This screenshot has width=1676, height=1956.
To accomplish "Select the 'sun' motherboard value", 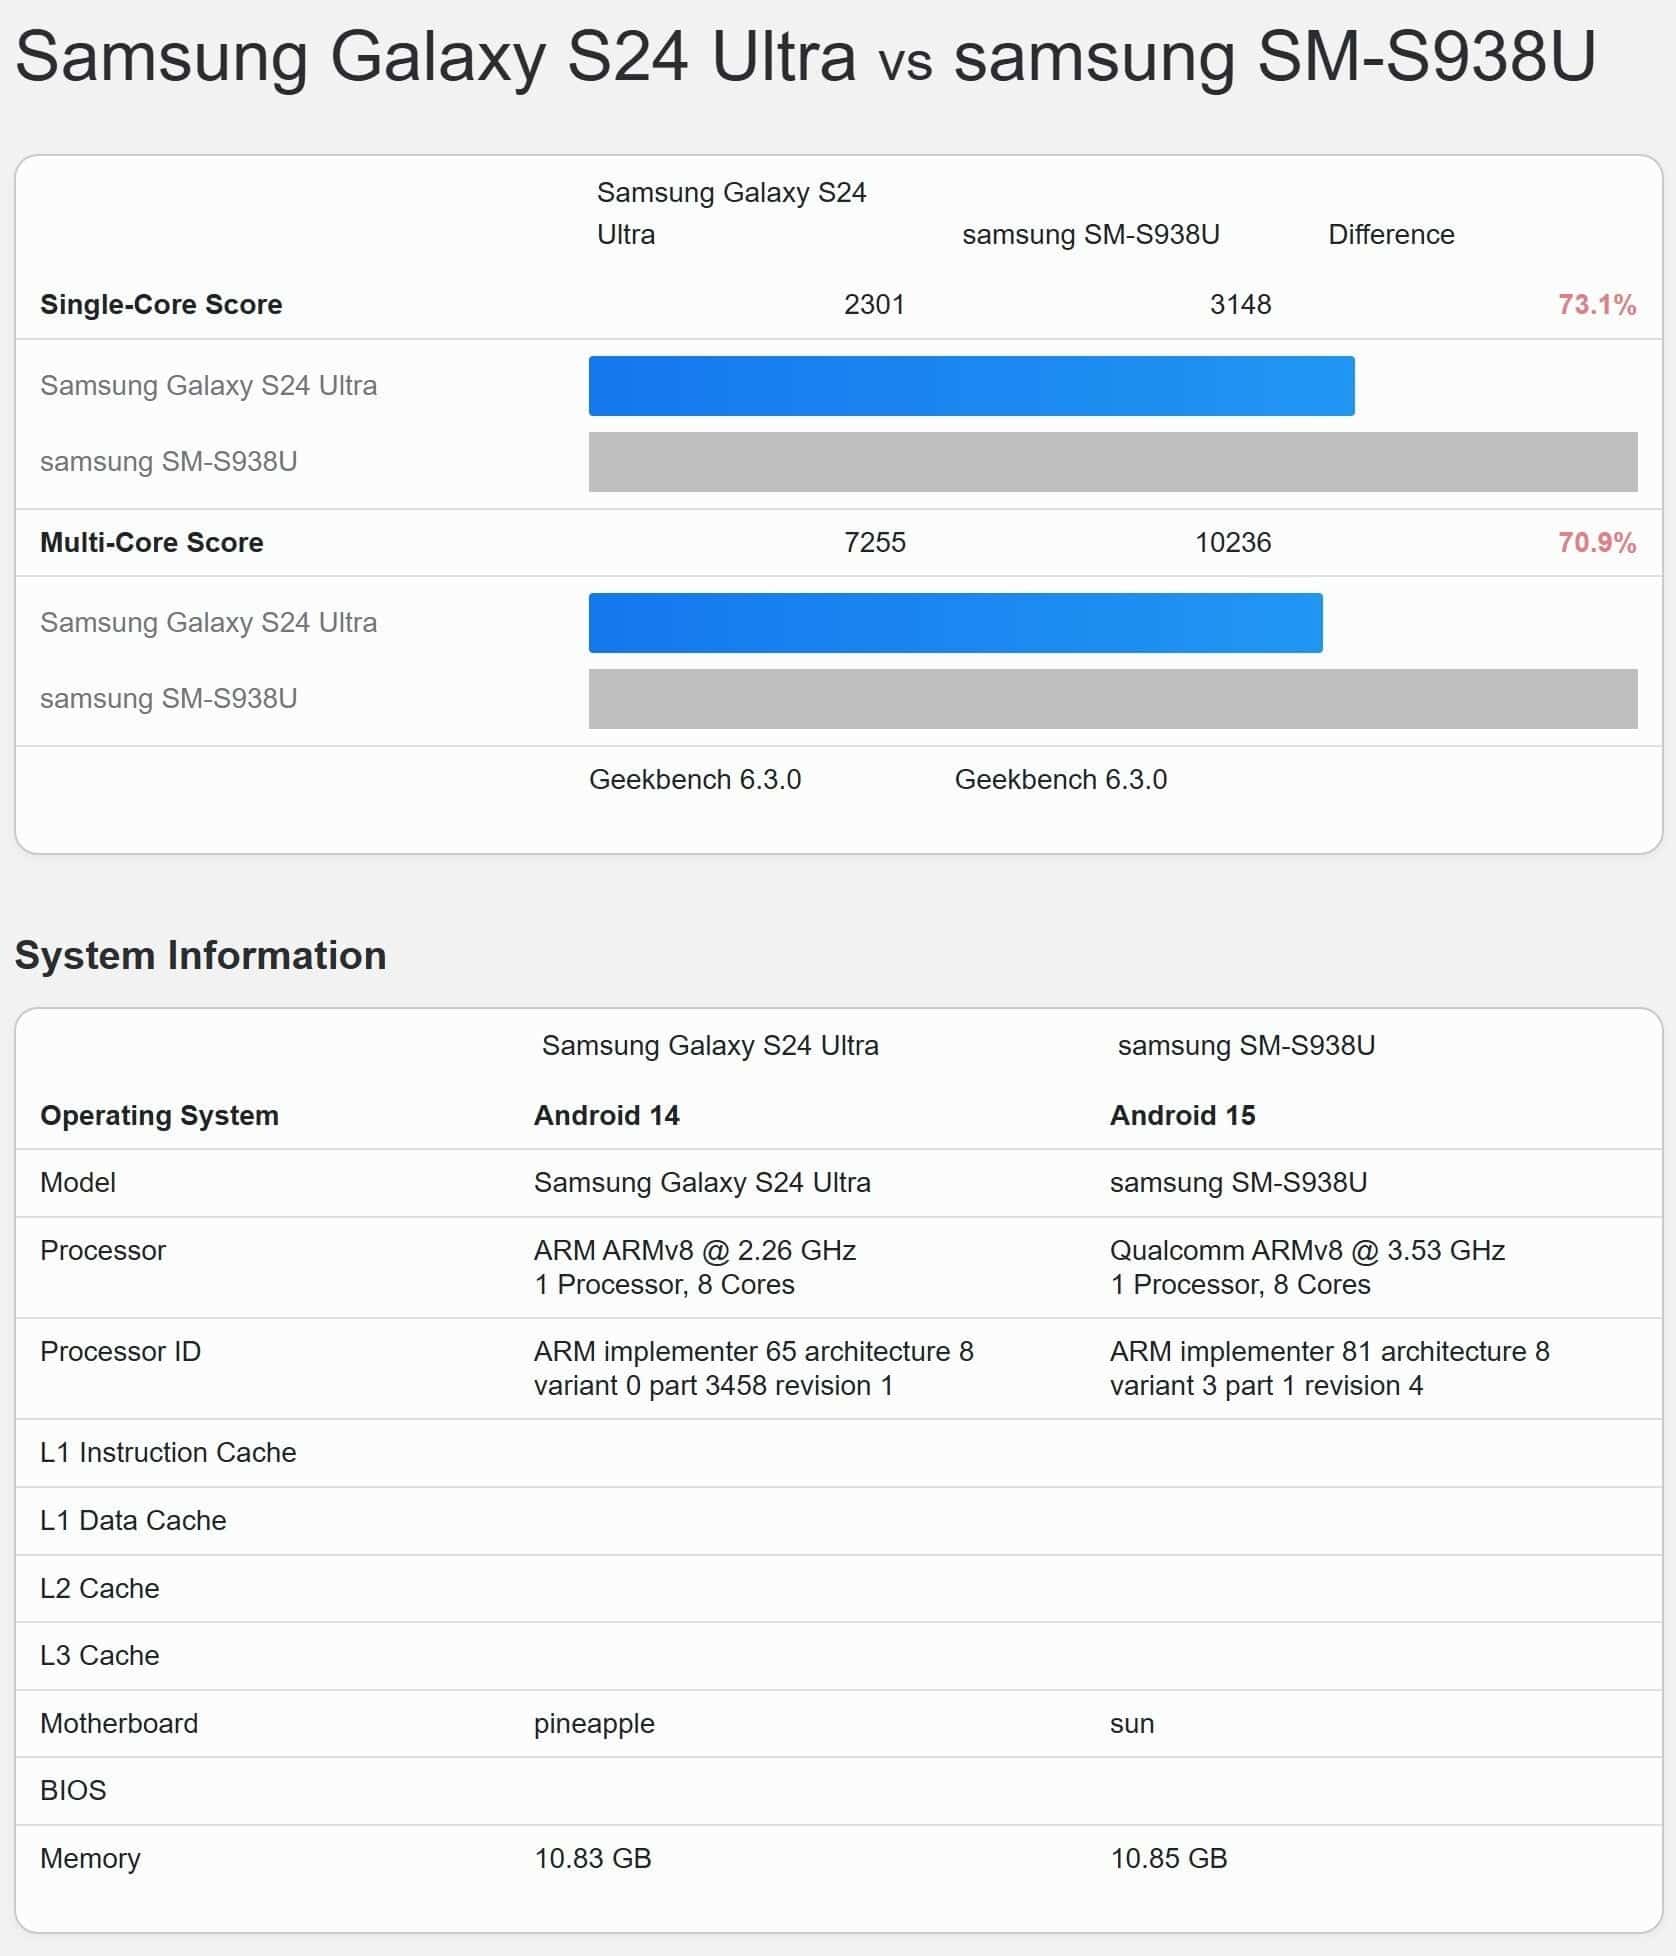I will point(1132,1724).
